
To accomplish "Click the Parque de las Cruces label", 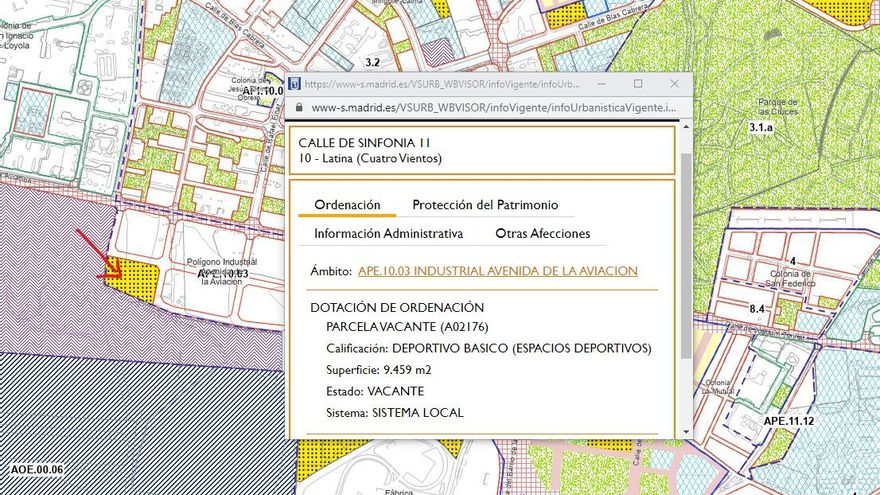I will [777, 107].
